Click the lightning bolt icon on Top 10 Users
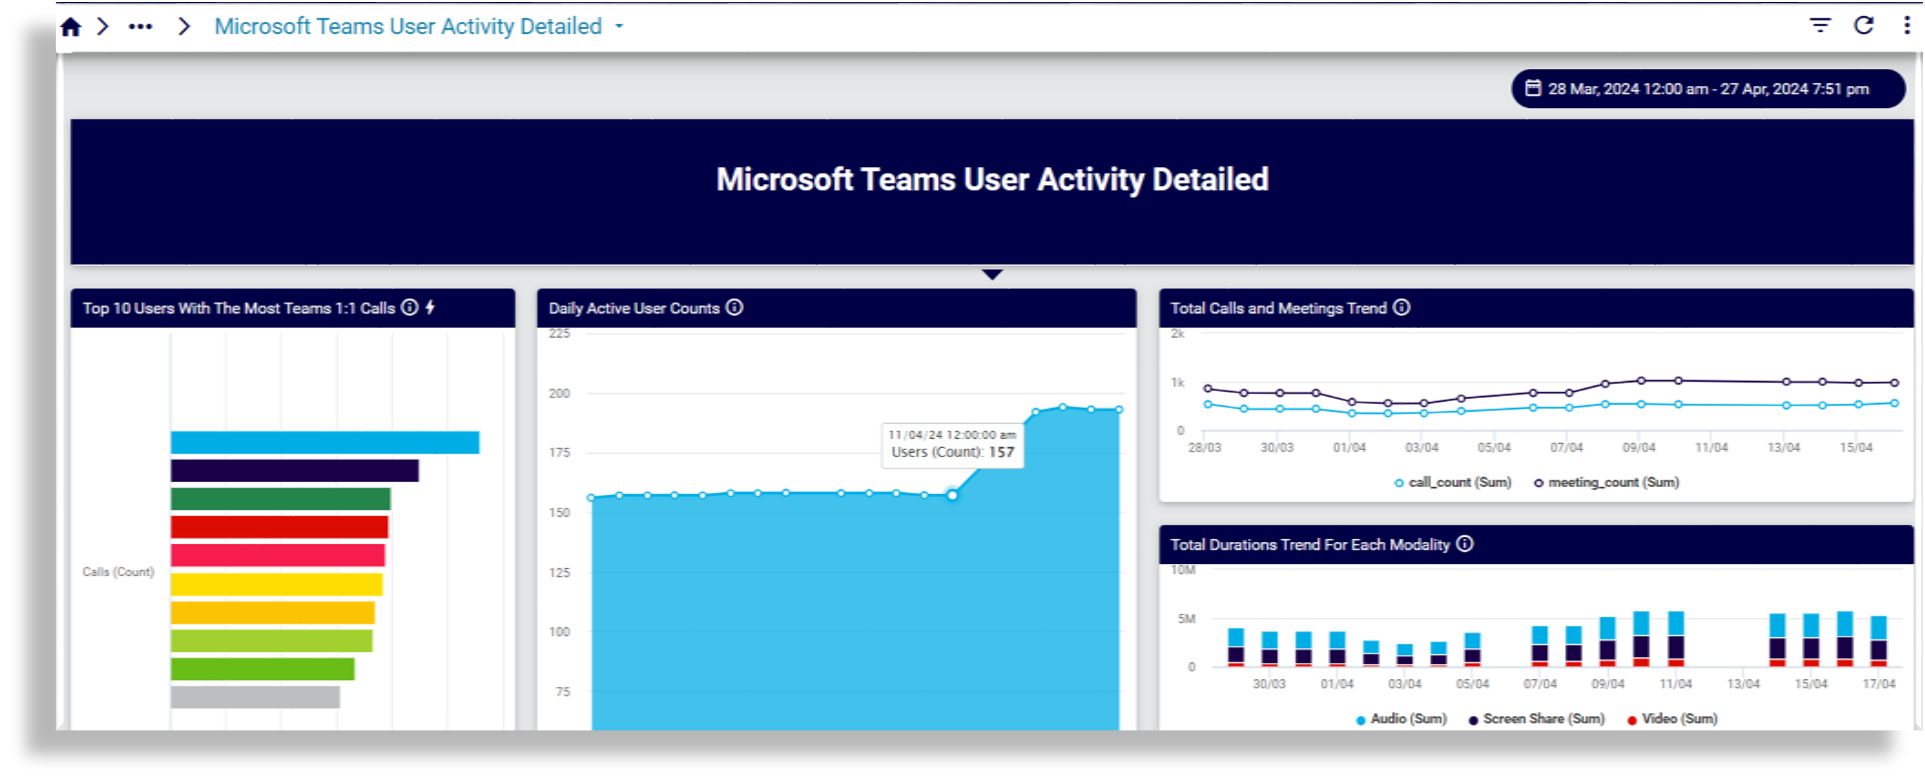This screenshot has height=781, width=1925. (x=430, y=308)
